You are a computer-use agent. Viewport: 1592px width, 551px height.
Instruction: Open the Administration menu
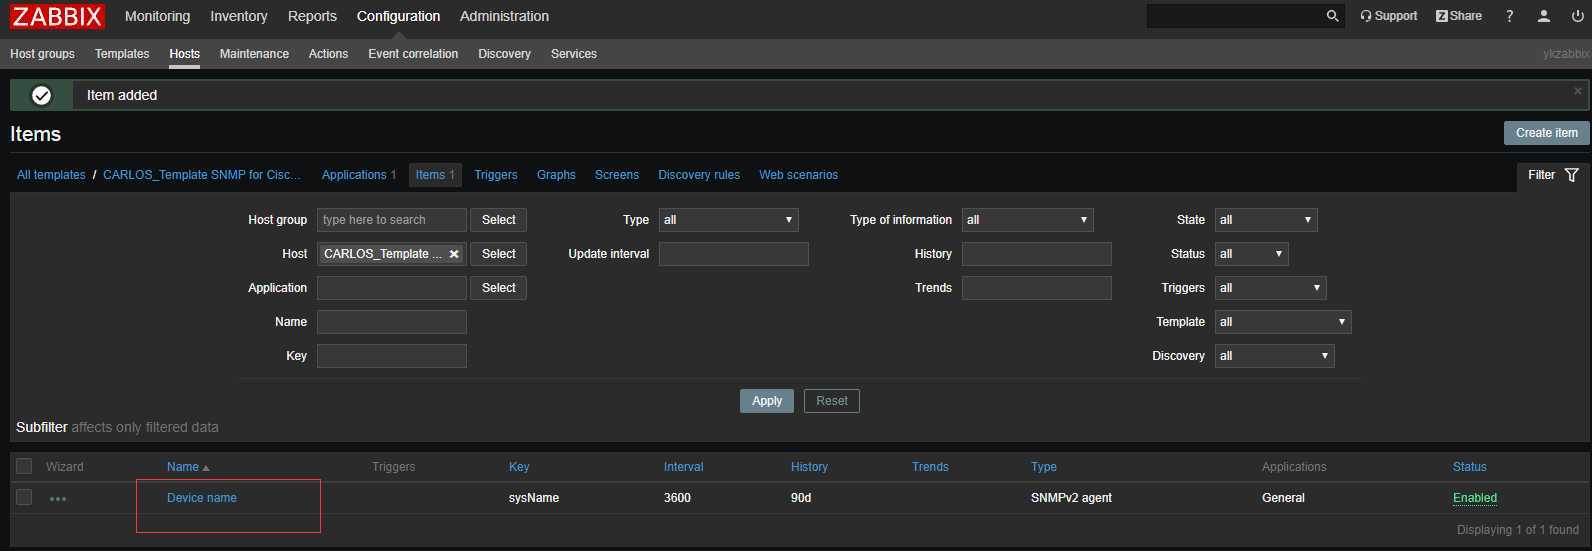[504, 16]
